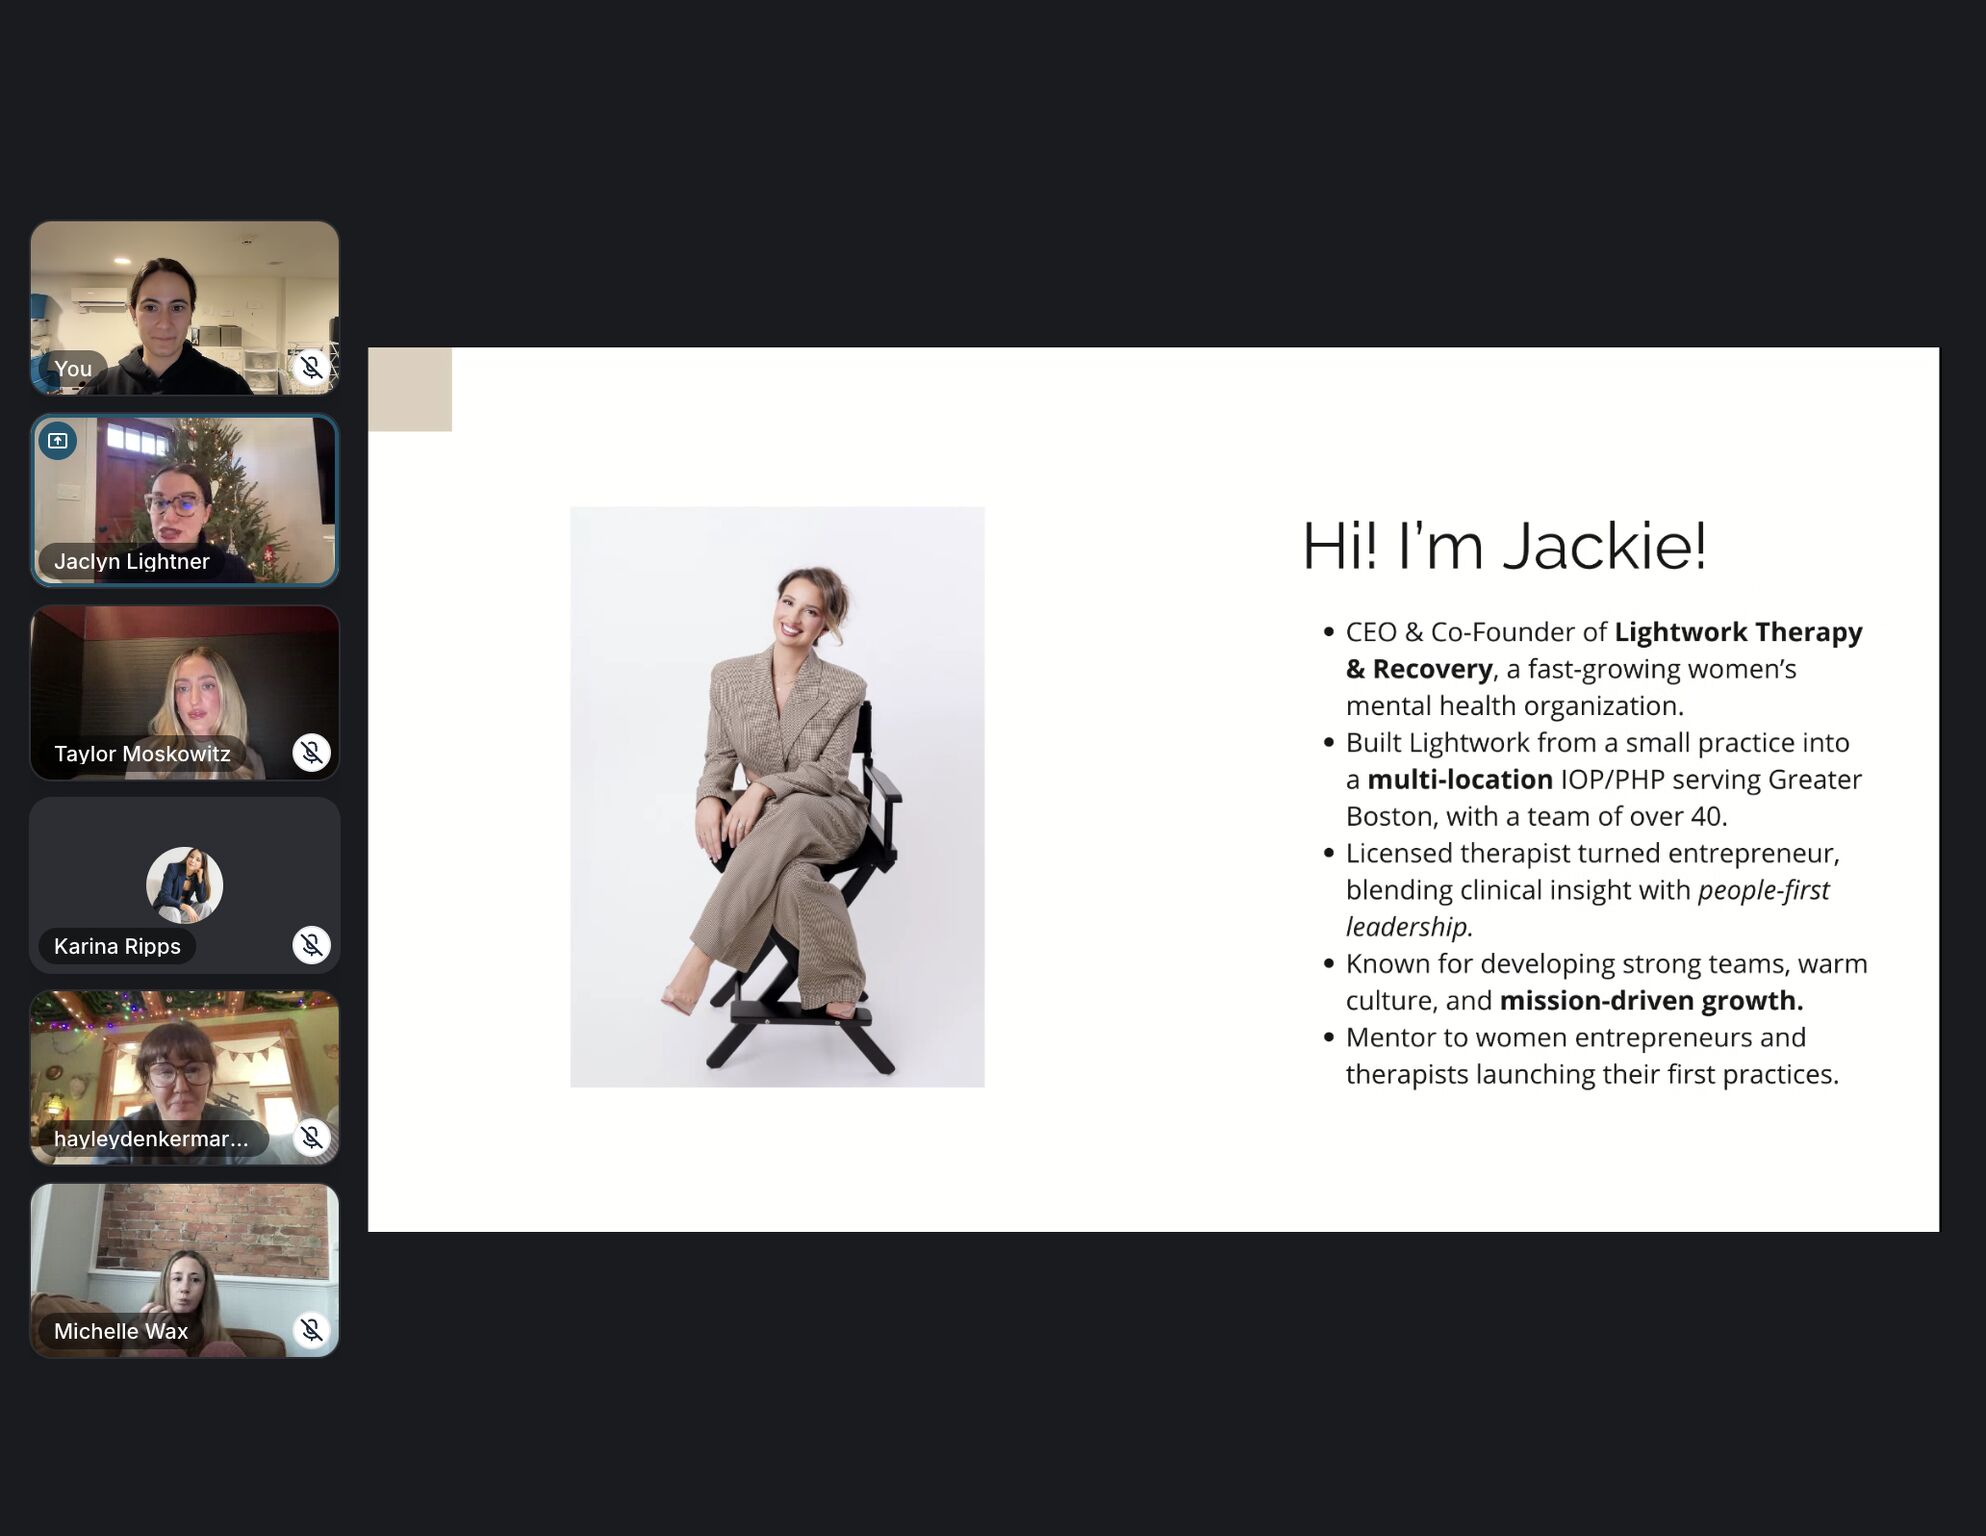Screen dimensions: 1986x1536
Task: Click the Taylor Moskowitz name label
Action: (142, 753)
